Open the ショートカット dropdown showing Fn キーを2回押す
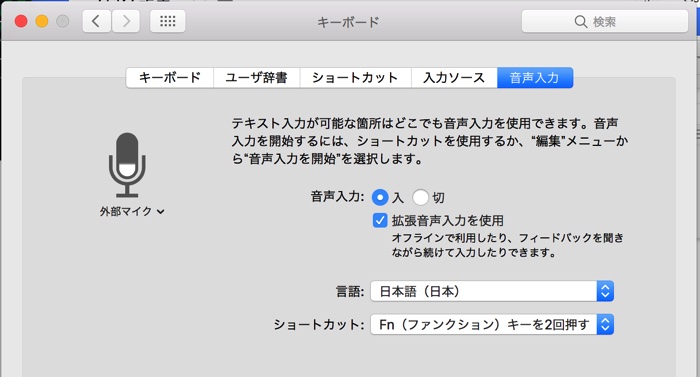Viewport: 700px width, 377px height. [492, 324]
